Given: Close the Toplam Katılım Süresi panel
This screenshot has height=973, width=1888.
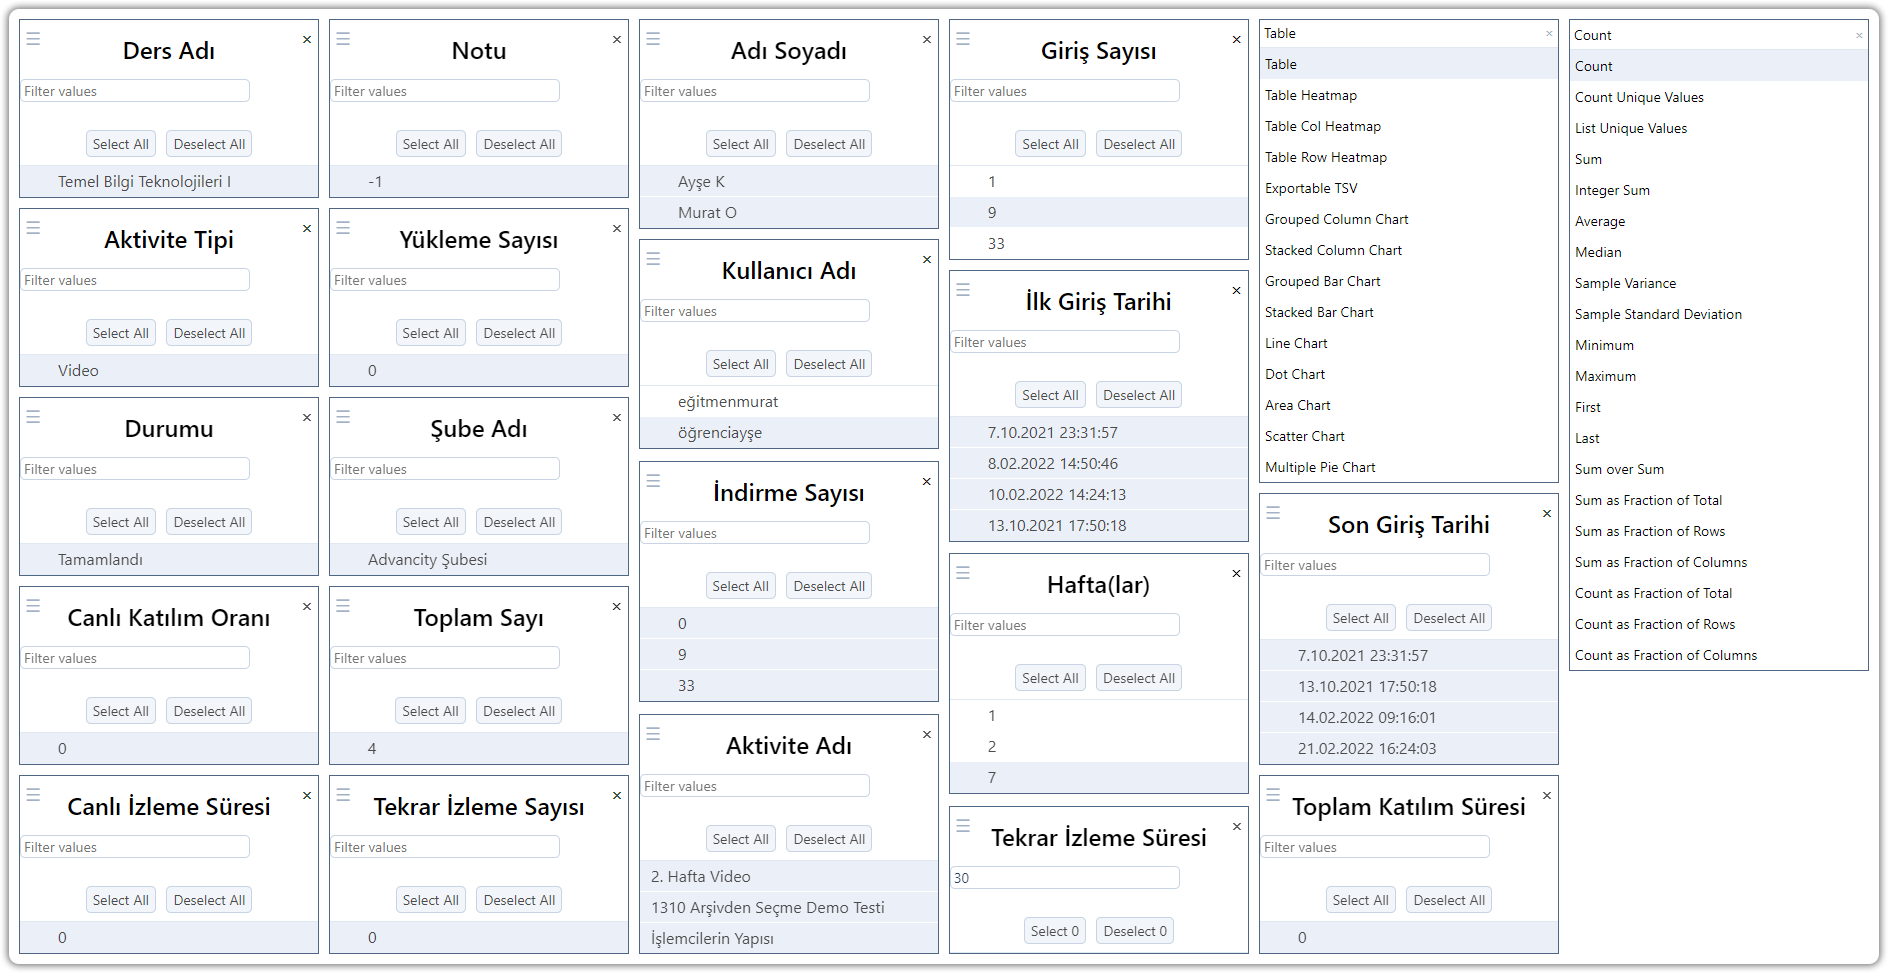Looking at the screenshot, I should coord(1547,796).
